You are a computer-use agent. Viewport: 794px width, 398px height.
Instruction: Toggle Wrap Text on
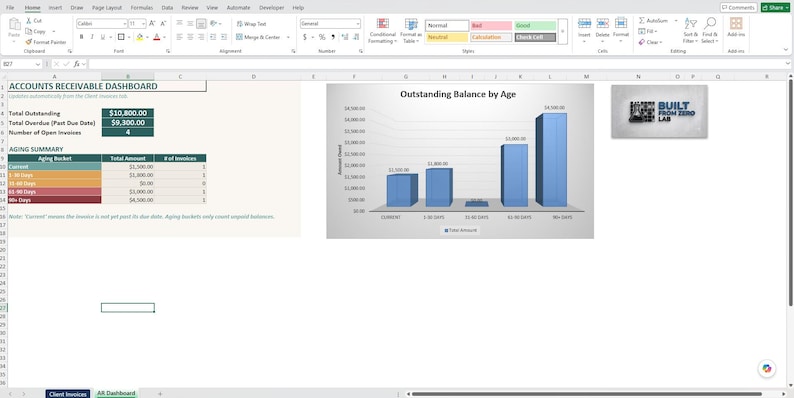tap(251, 24)
